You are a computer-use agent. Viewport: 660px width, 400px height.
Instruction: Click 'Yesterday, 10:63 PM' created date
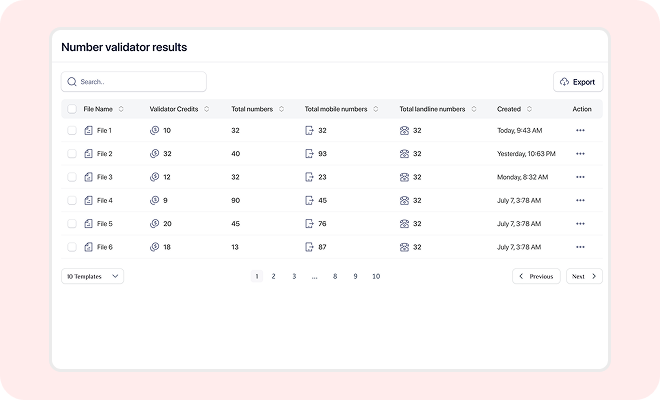[526, 154]
